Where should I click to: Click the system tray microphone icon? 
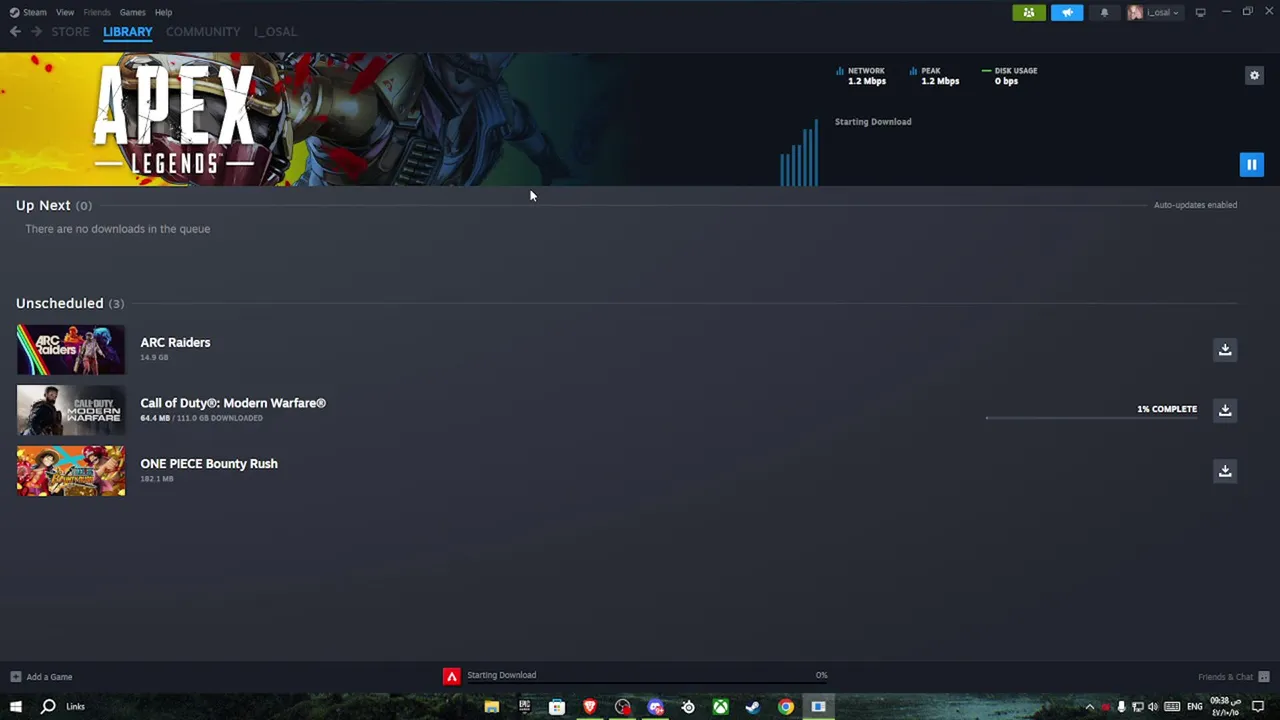[x=1121, y=707]
